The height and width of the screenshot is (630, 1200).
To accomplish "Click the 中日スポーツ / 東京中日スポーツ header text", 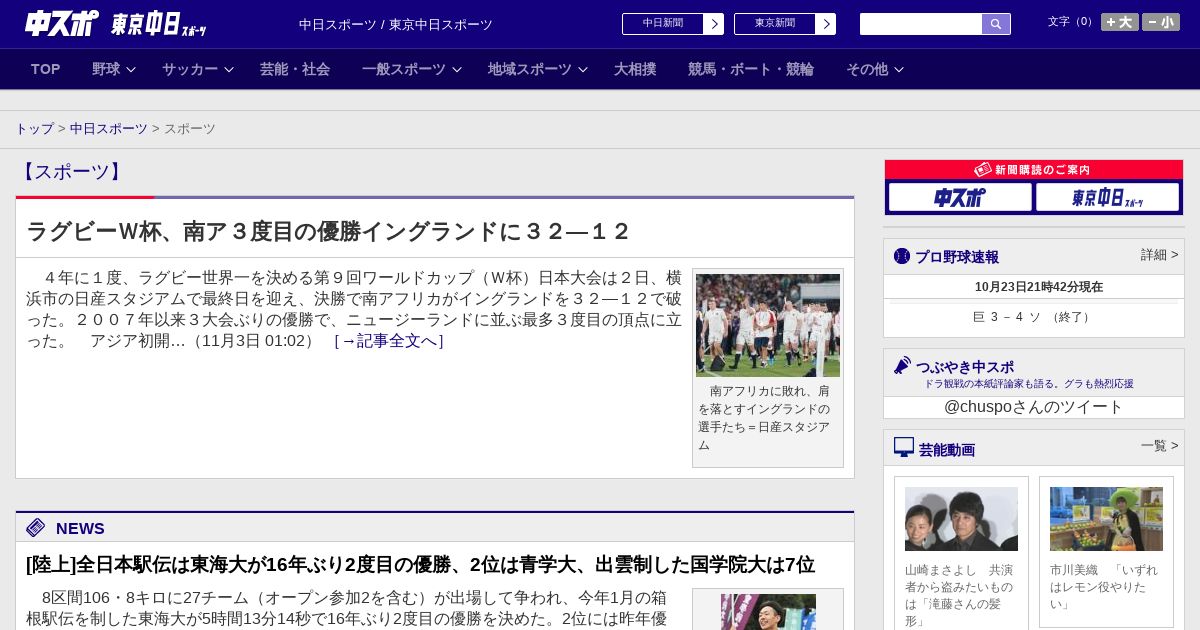I will point(396,24).
